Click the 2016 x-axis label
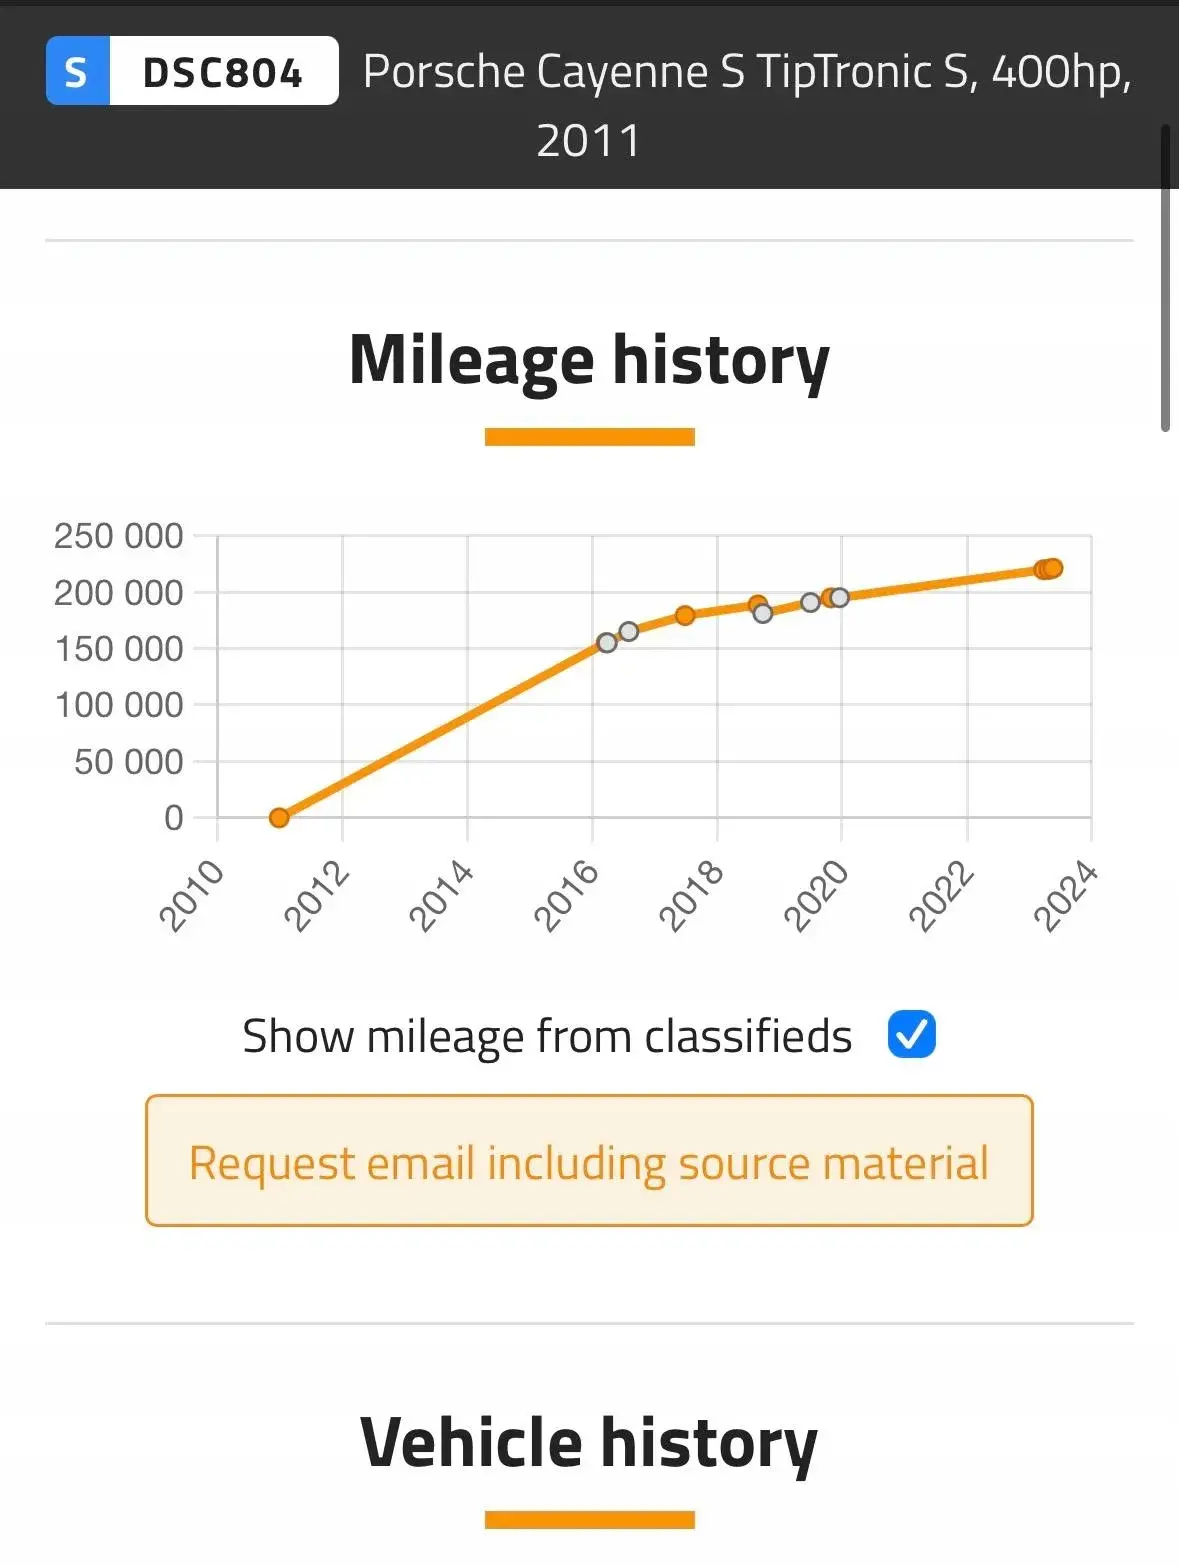Image resolution: width=1179 pixels, height=1566 pixels. tap(566, 896)
